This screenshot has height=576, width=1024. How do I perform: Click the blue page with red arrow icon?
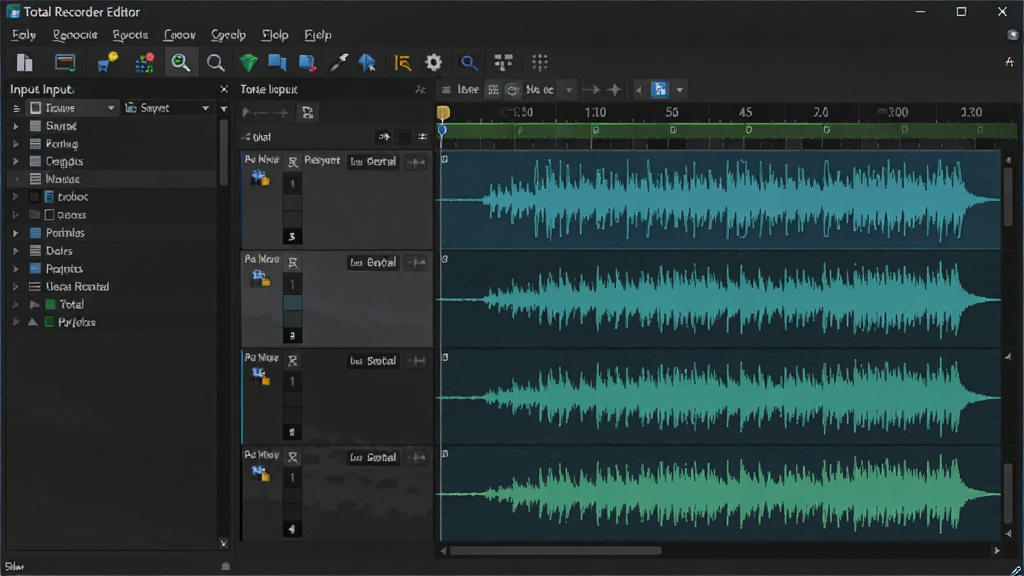307,63
